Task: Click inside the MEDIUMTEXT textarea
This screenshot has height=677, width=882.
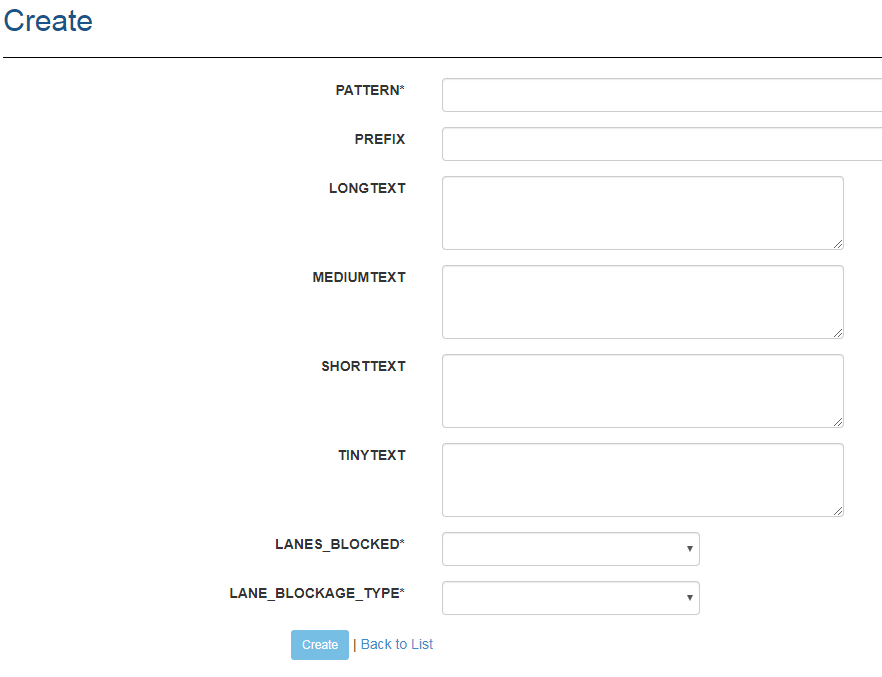Action: 642,302
